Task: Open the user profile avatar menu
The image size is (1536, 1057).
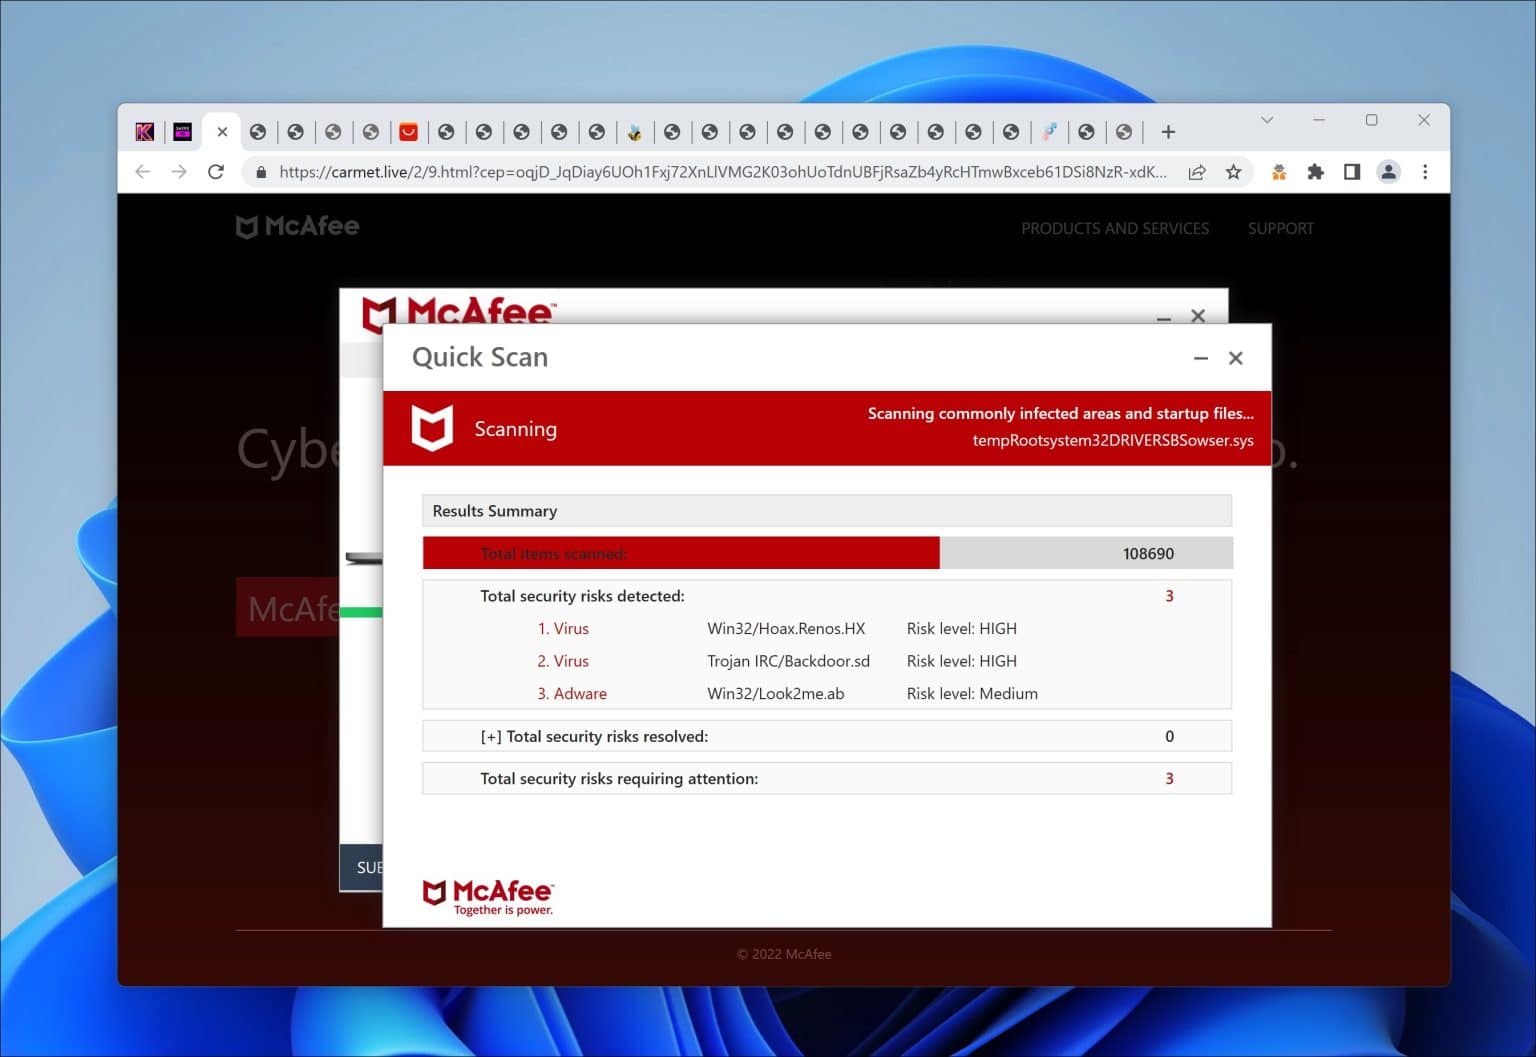Action: pos(1389,172)
